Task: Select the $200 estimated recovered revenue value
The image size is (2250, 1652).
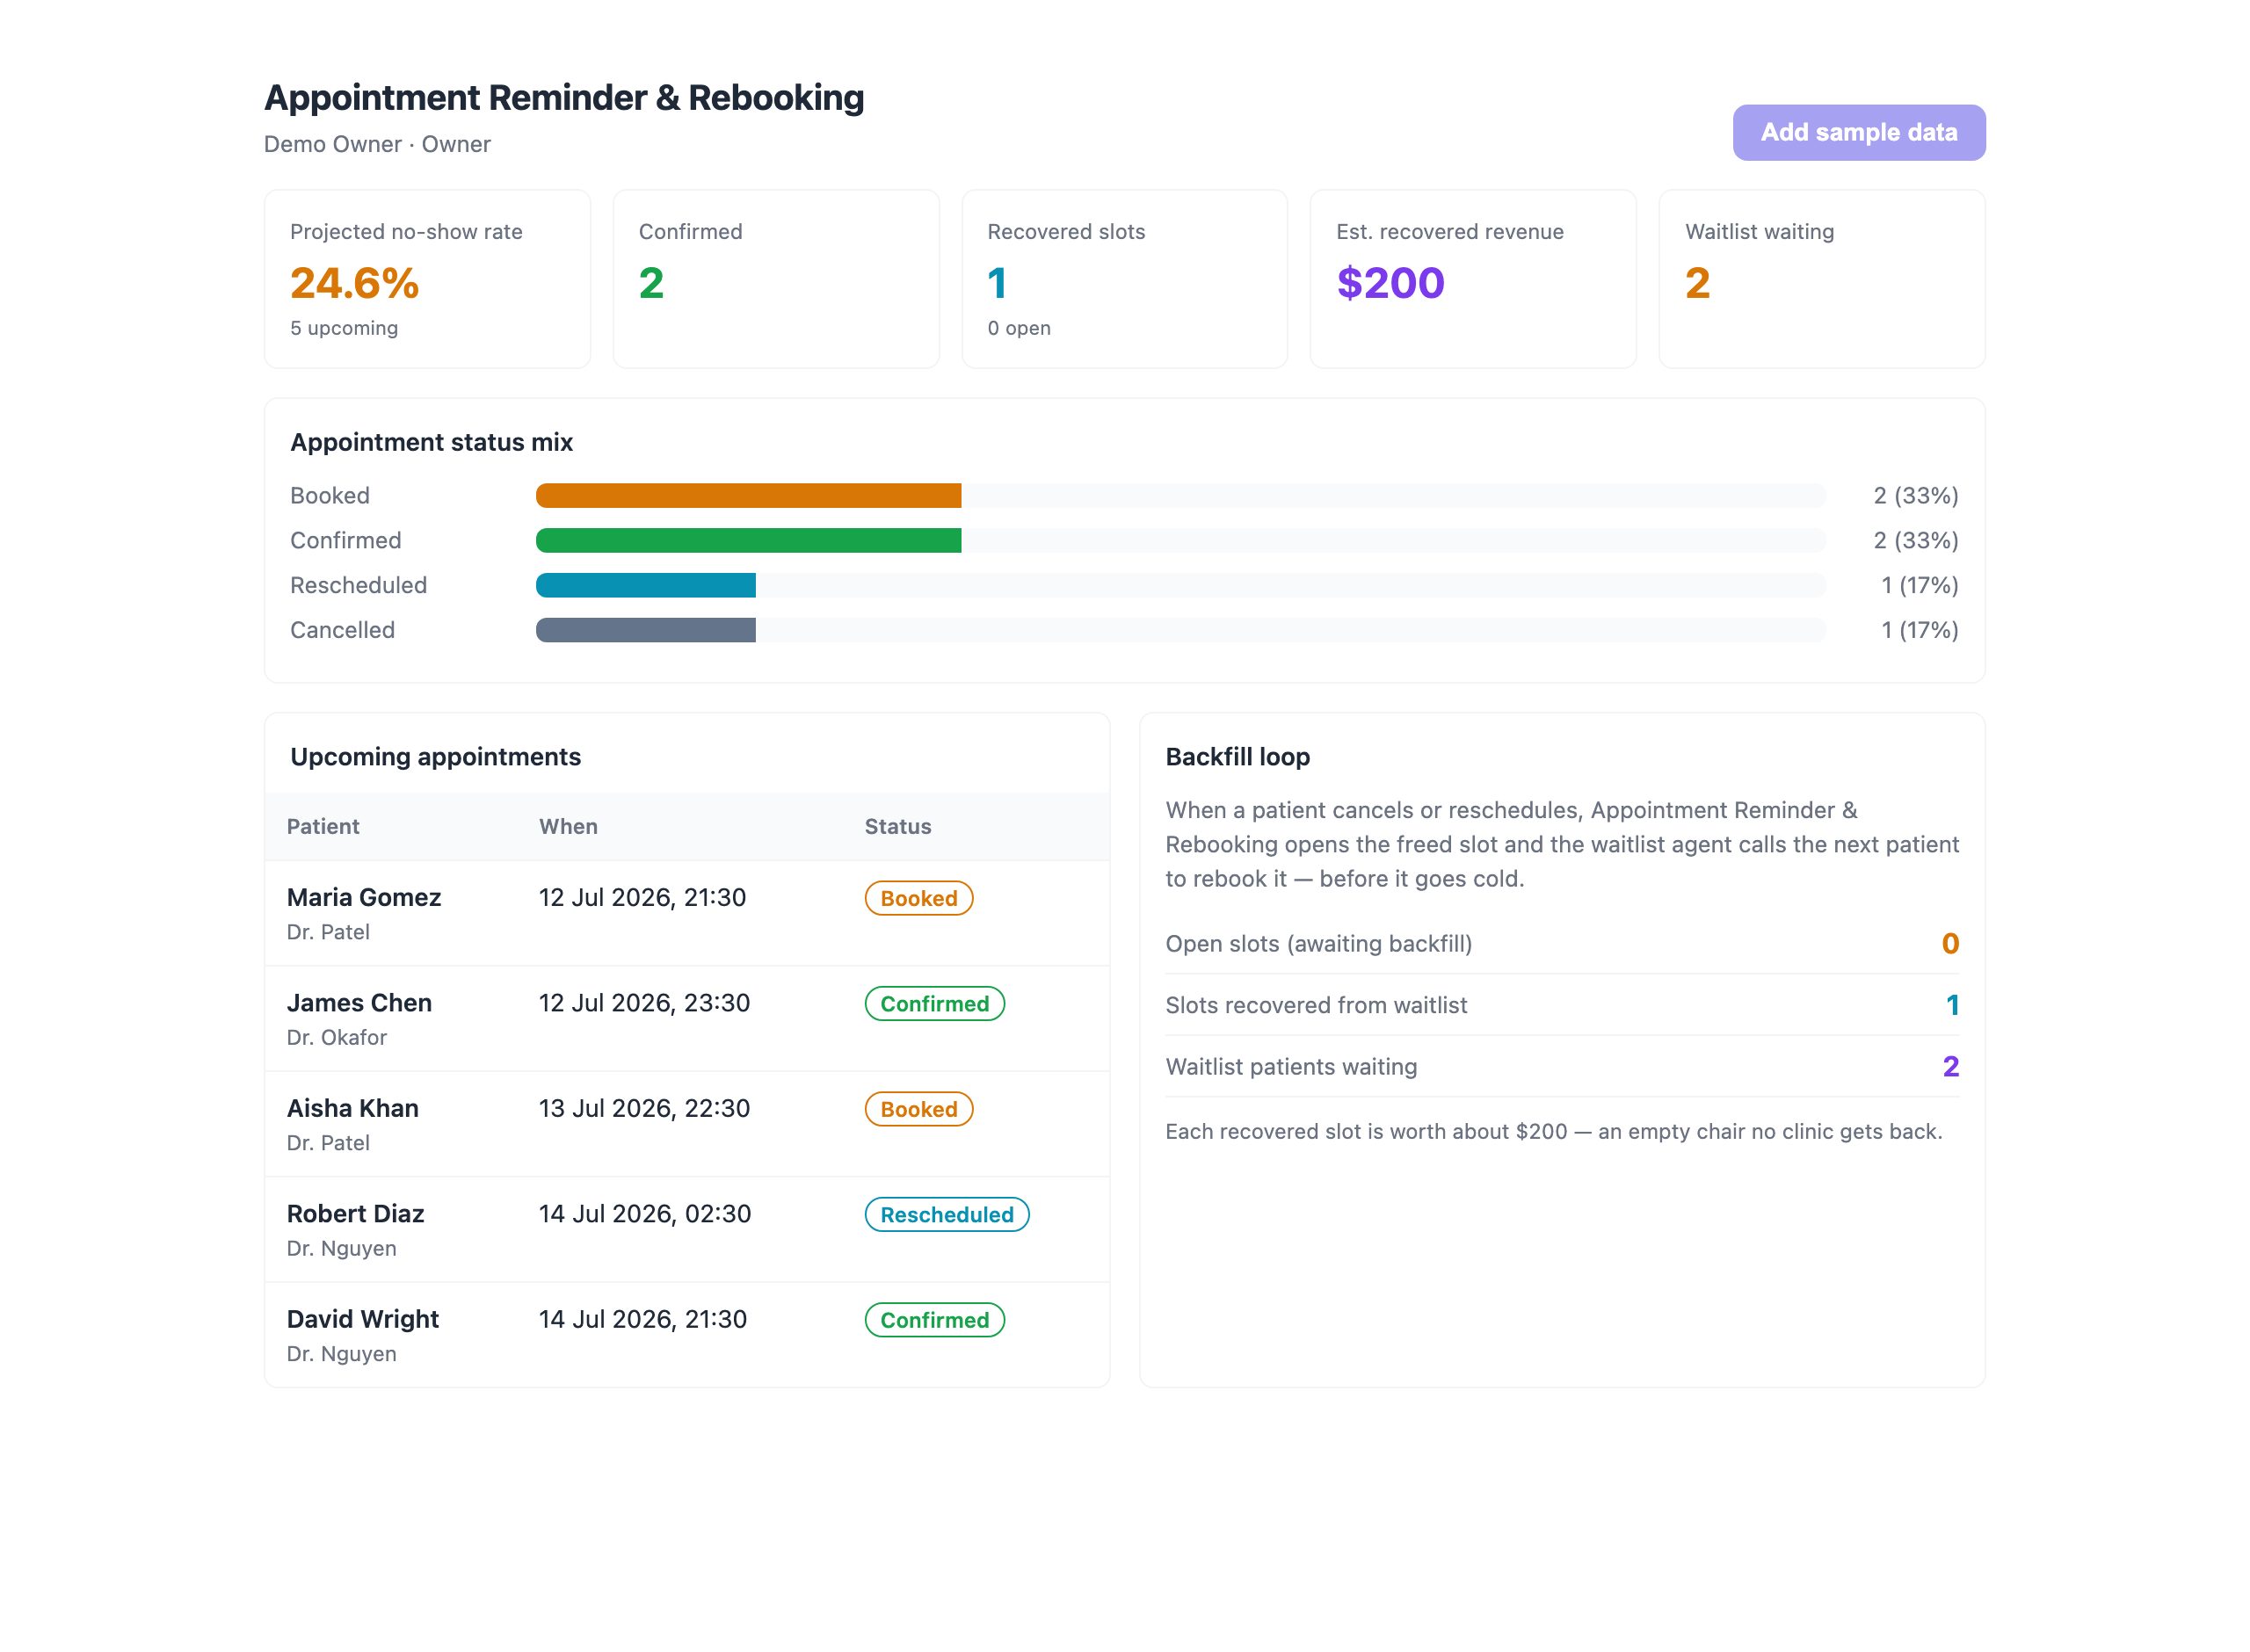Action: pyautogui.click(x=1390, y=283)
